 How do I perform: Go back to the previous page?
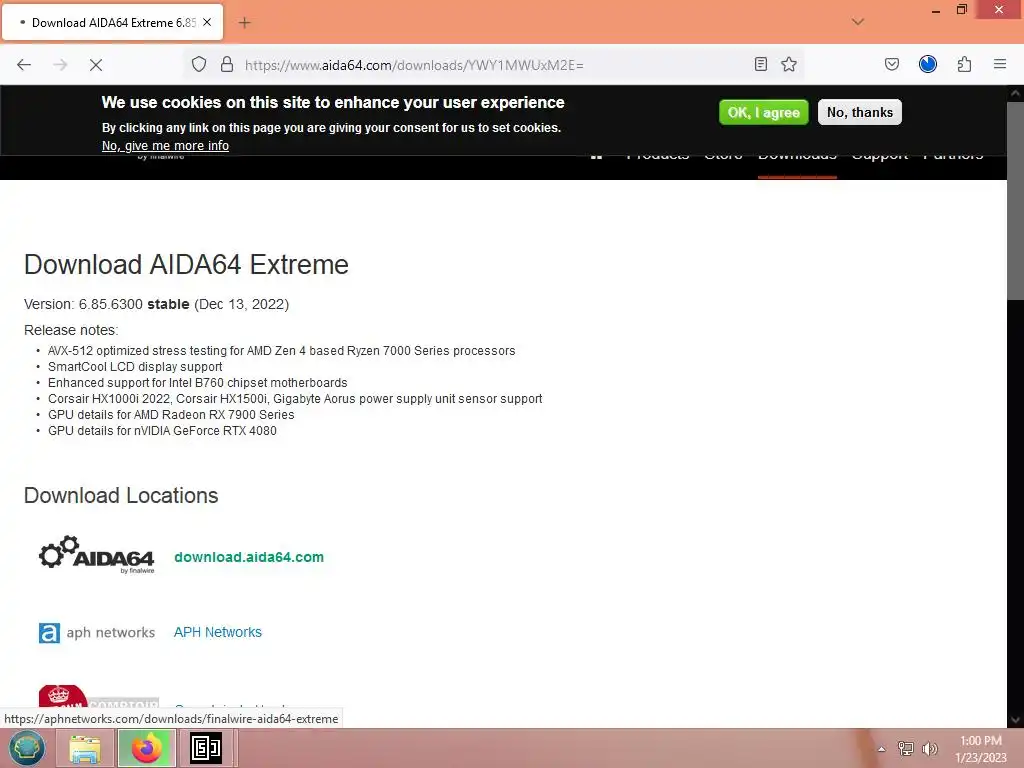24,65
